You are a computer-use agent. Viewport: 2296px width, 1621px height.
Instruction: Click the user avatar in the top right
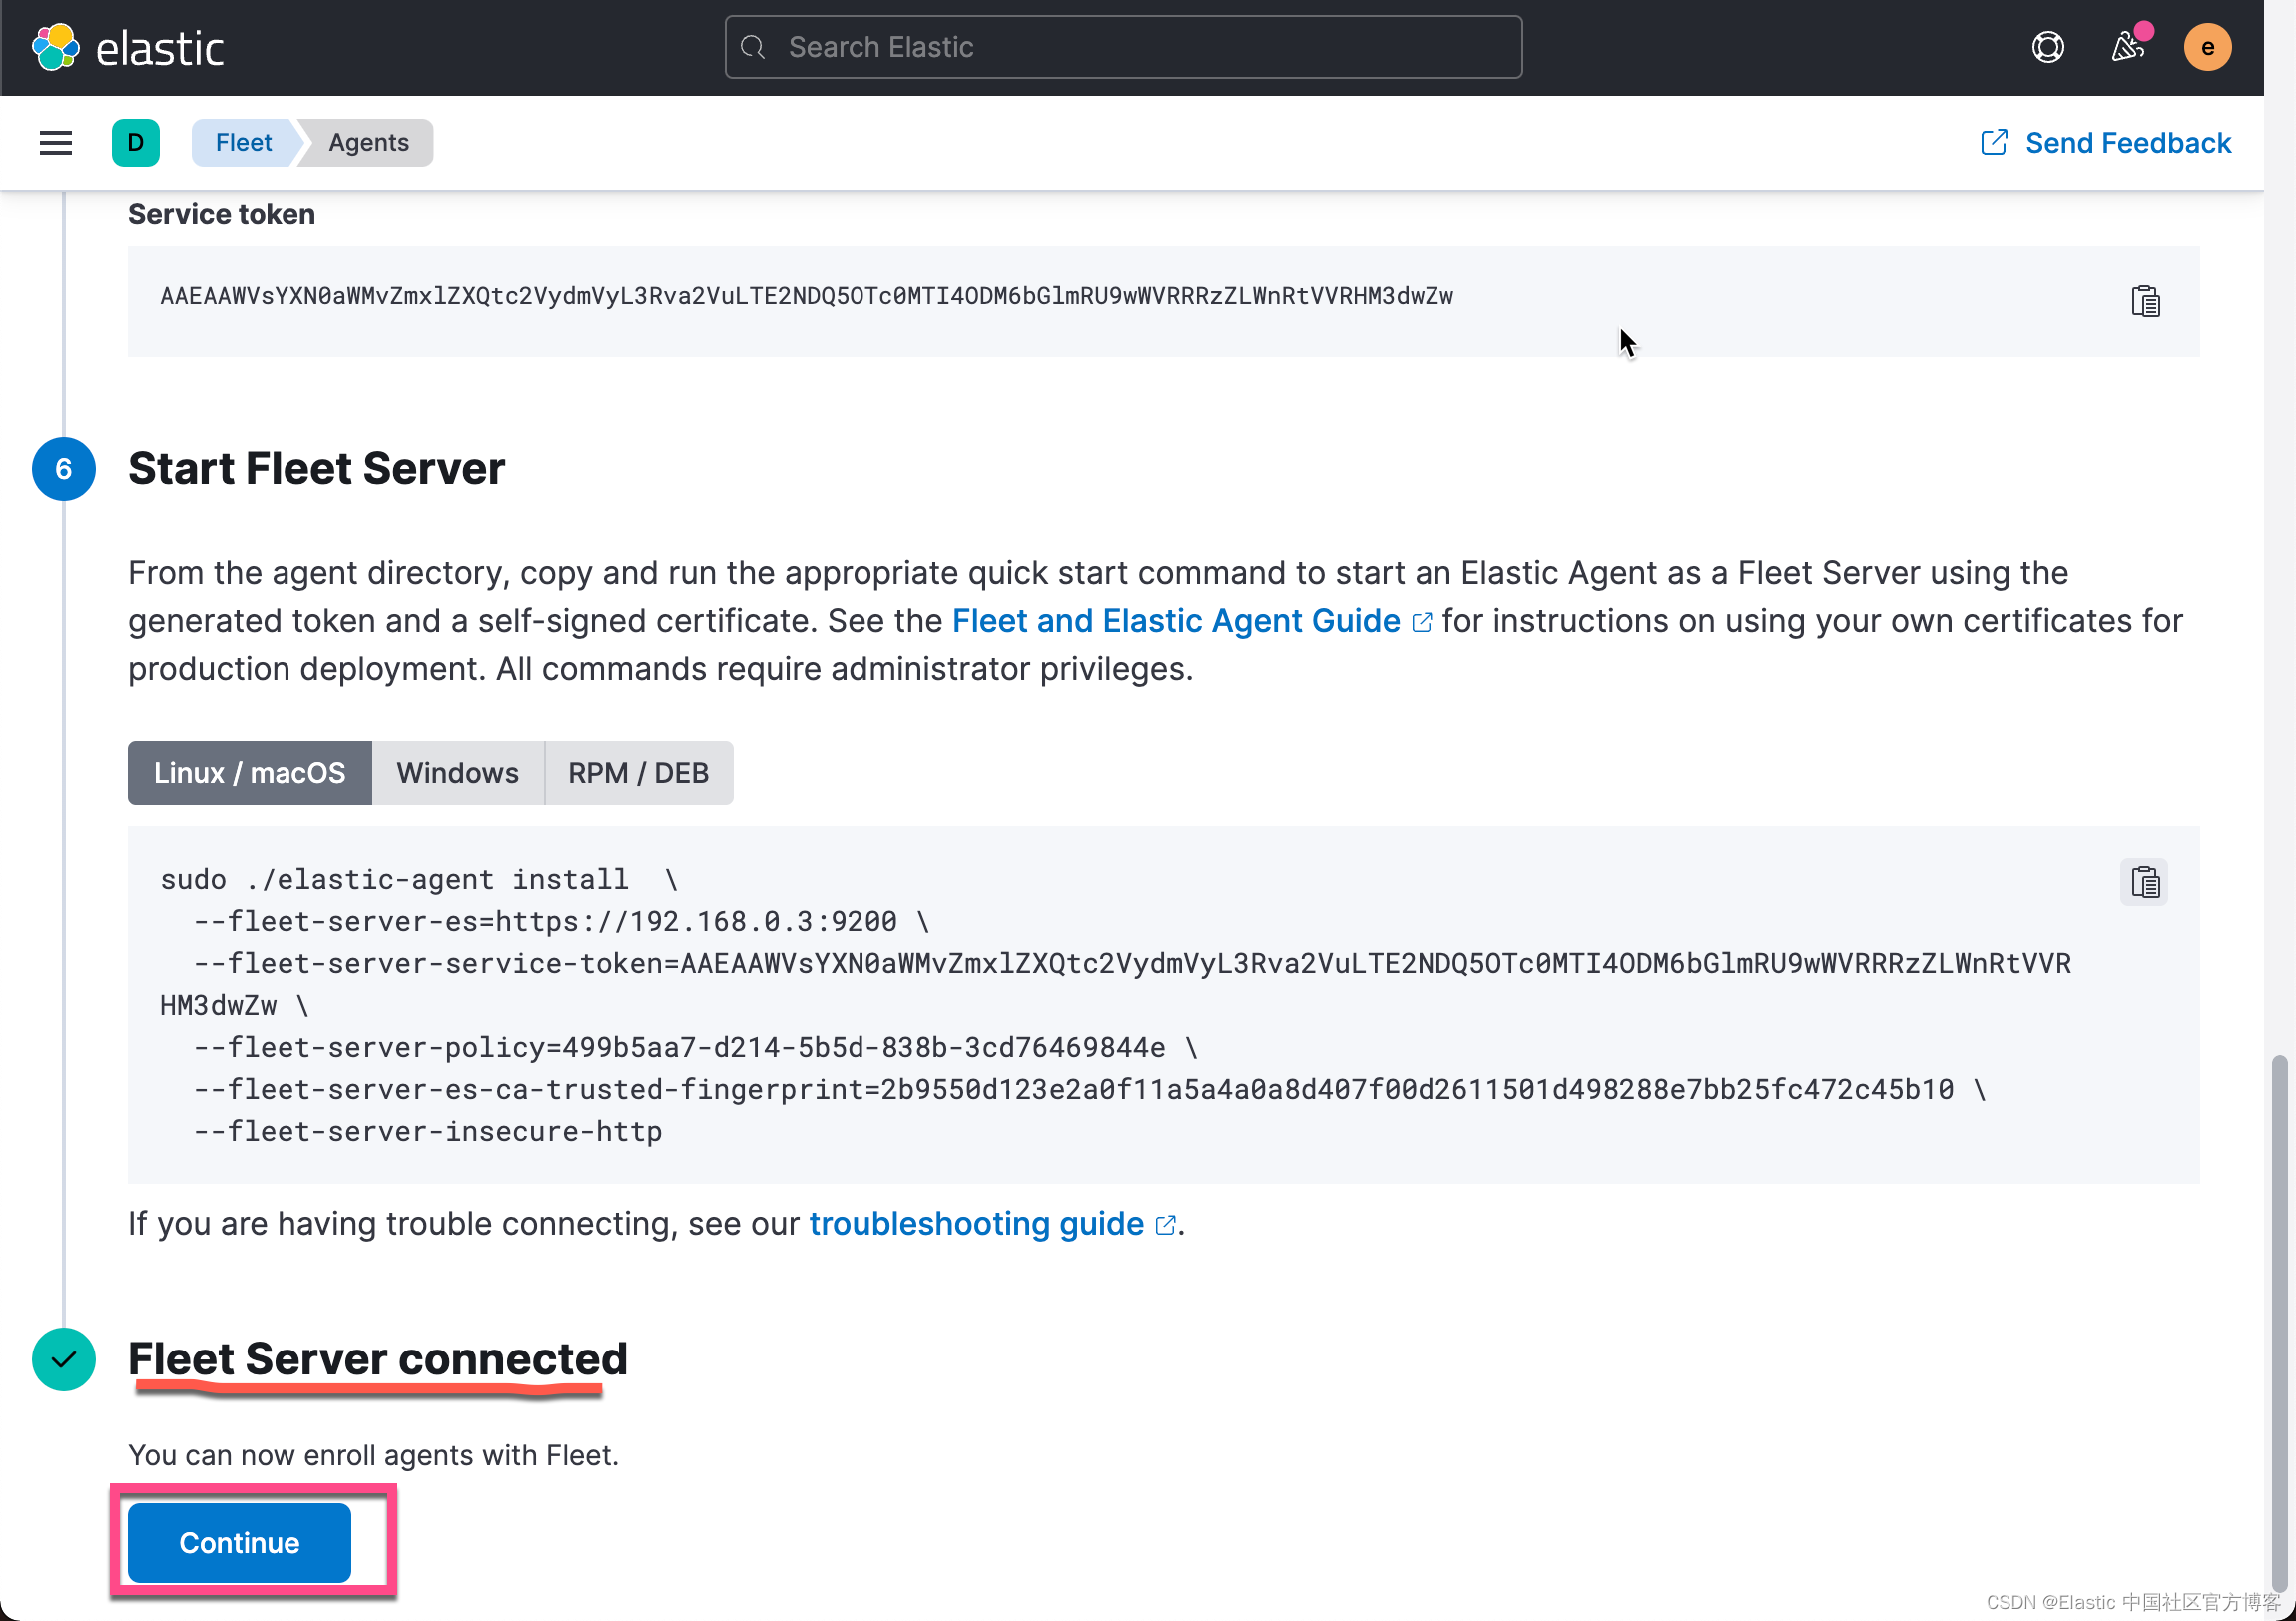pyautogui.click(x=2207, y=46)
